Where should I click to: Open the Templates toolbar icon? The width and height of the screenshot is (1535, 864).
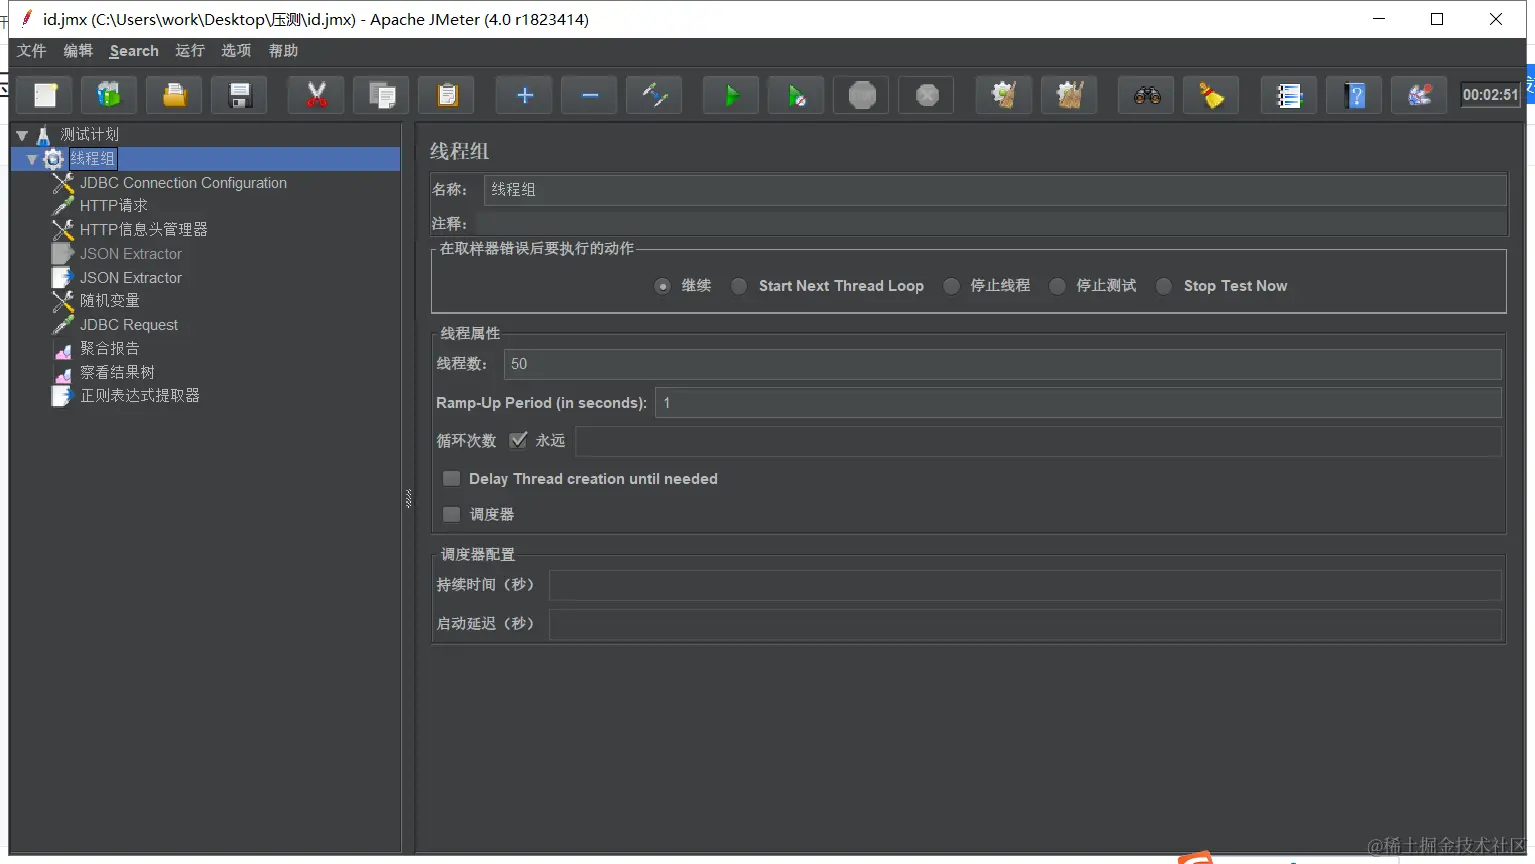click(x=109, y=95)
